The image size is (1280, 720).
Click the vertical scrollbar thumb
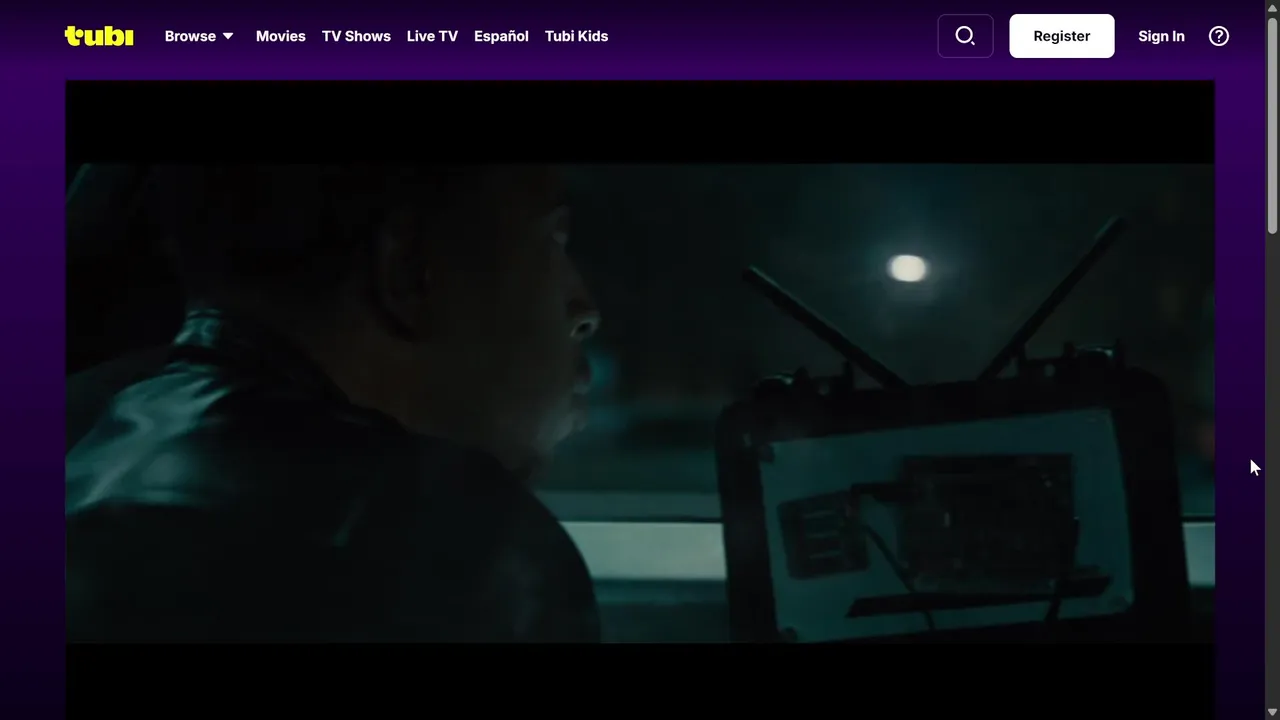[x=1272, y=125]
